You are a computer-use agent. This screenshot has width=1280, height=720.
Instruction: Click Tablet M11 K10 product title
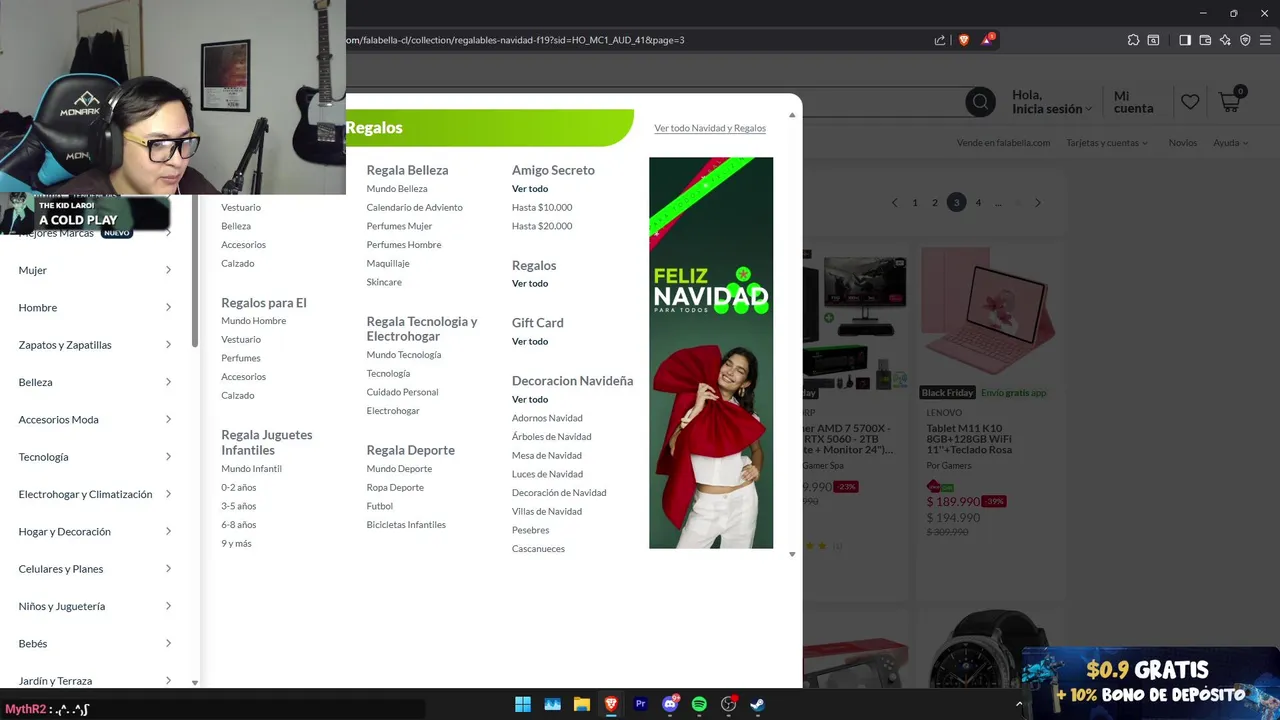[969, 439]
